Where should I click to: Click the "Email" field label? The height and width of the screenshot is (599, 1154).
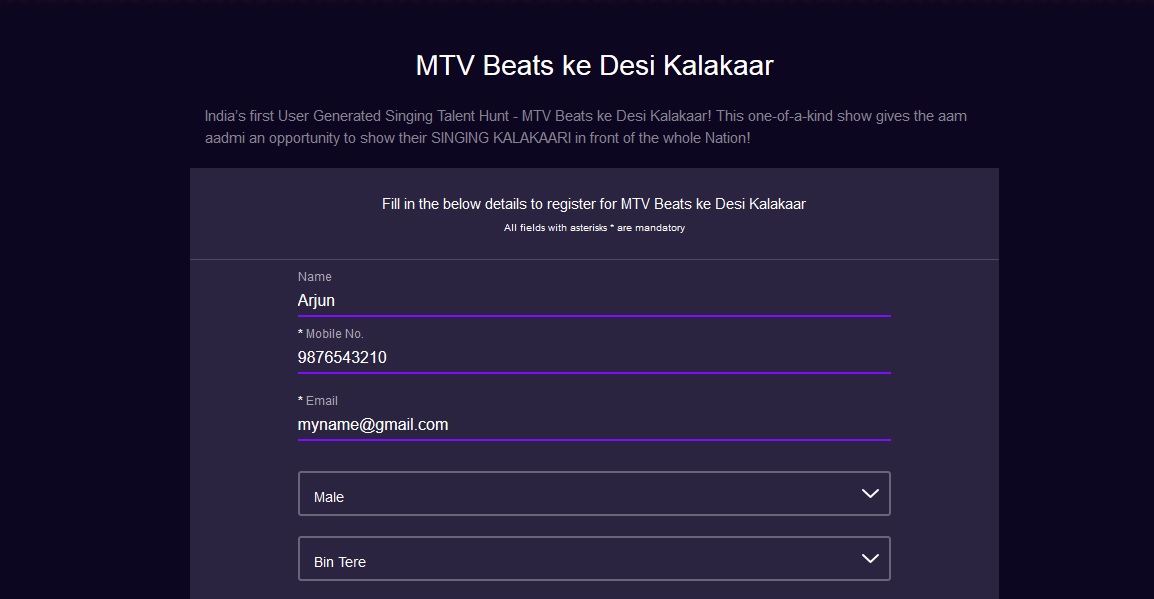point(321,401)
